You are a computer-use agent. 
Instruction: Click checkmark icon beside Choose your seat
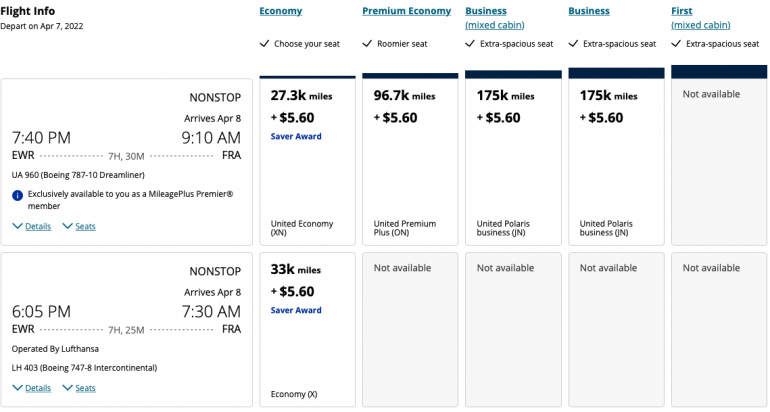coord(264,44)
